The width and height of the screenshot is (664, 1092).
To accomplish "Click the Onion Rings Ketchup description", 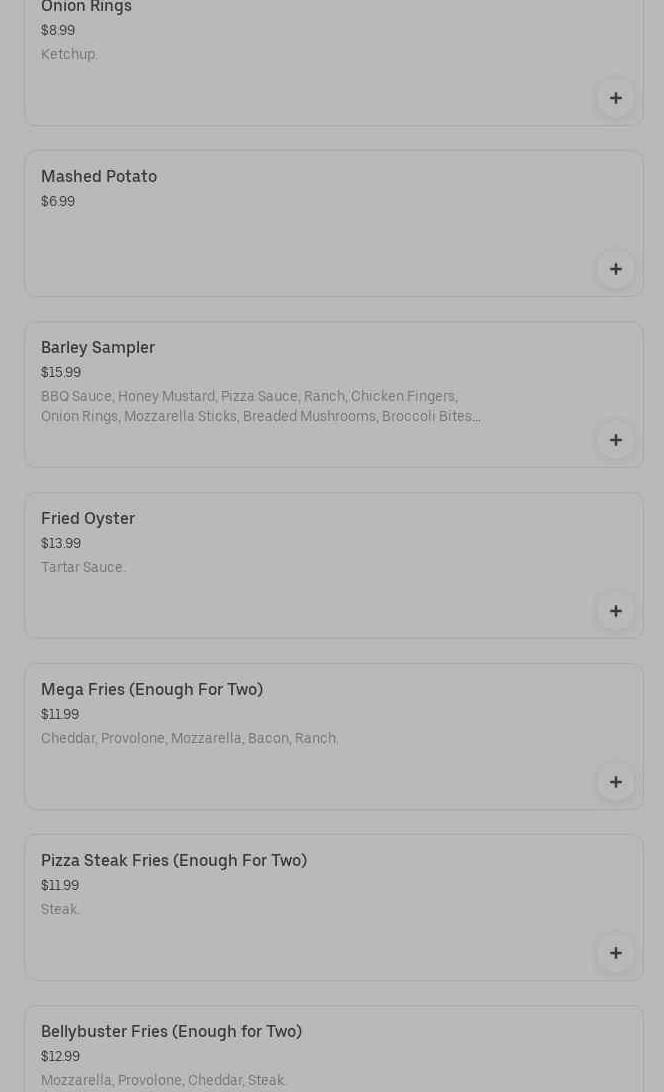I will point(69,54).
